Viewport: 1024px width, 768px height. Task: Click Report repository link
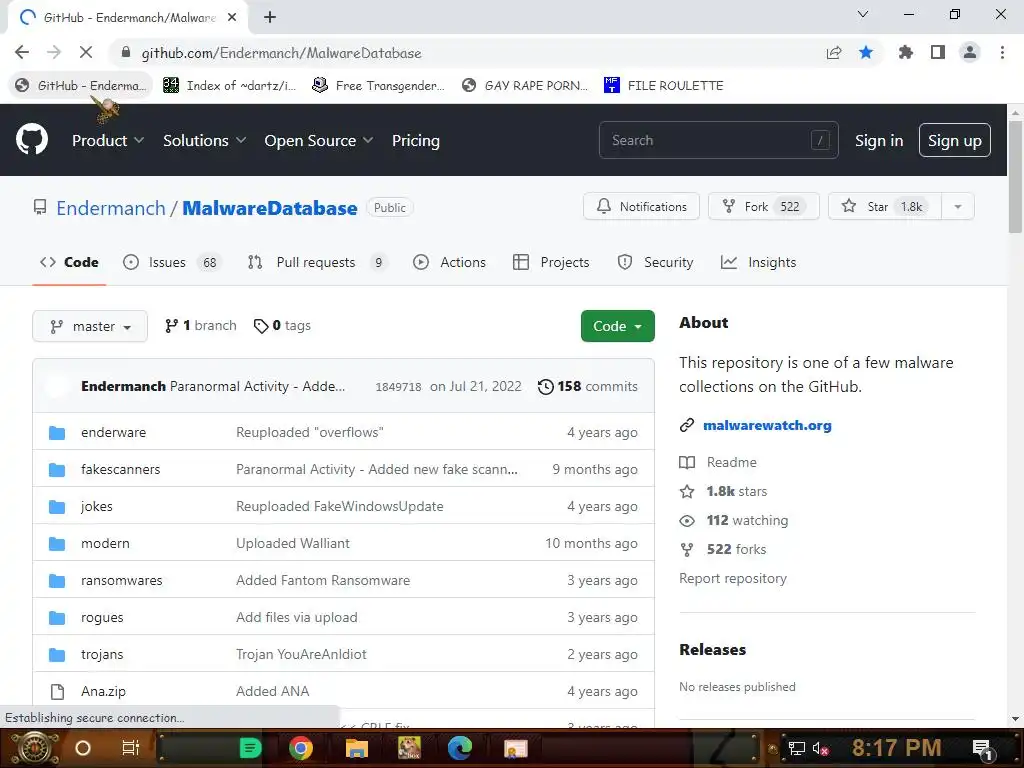pos(733,579)
